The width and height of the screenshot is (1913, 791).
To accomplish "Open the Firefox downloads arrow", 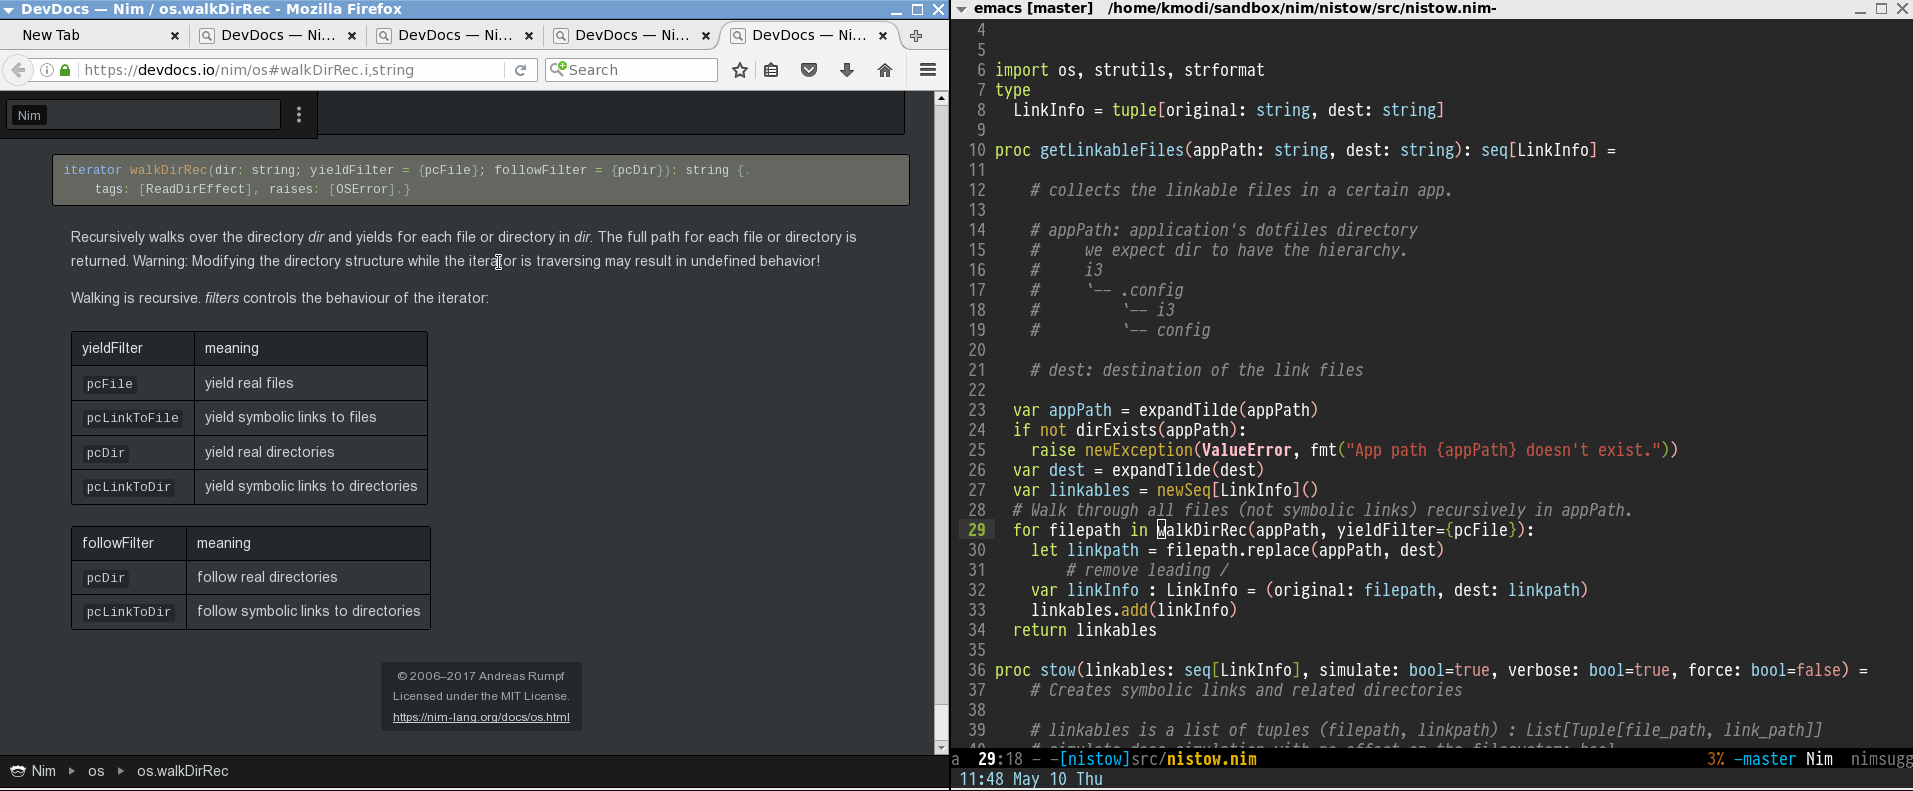I will pyautogui.click(x=847, y=70).
